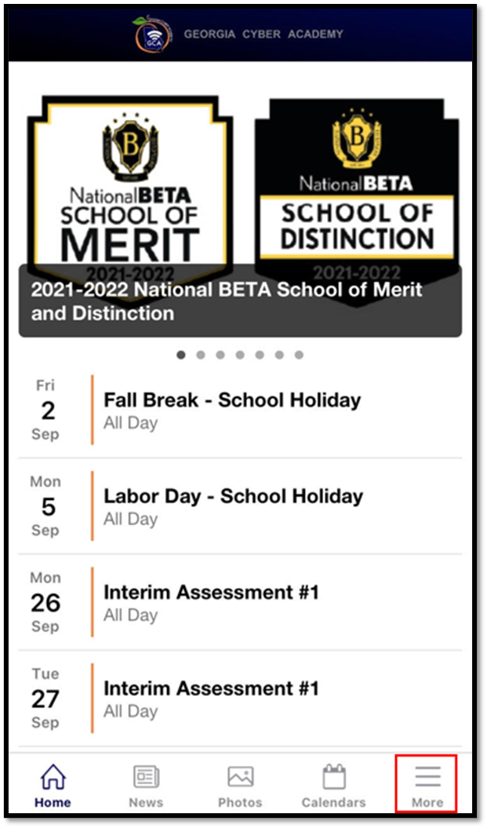Select the last carousel page dot
Screen dimensions: 487x828
pos(299,355)
